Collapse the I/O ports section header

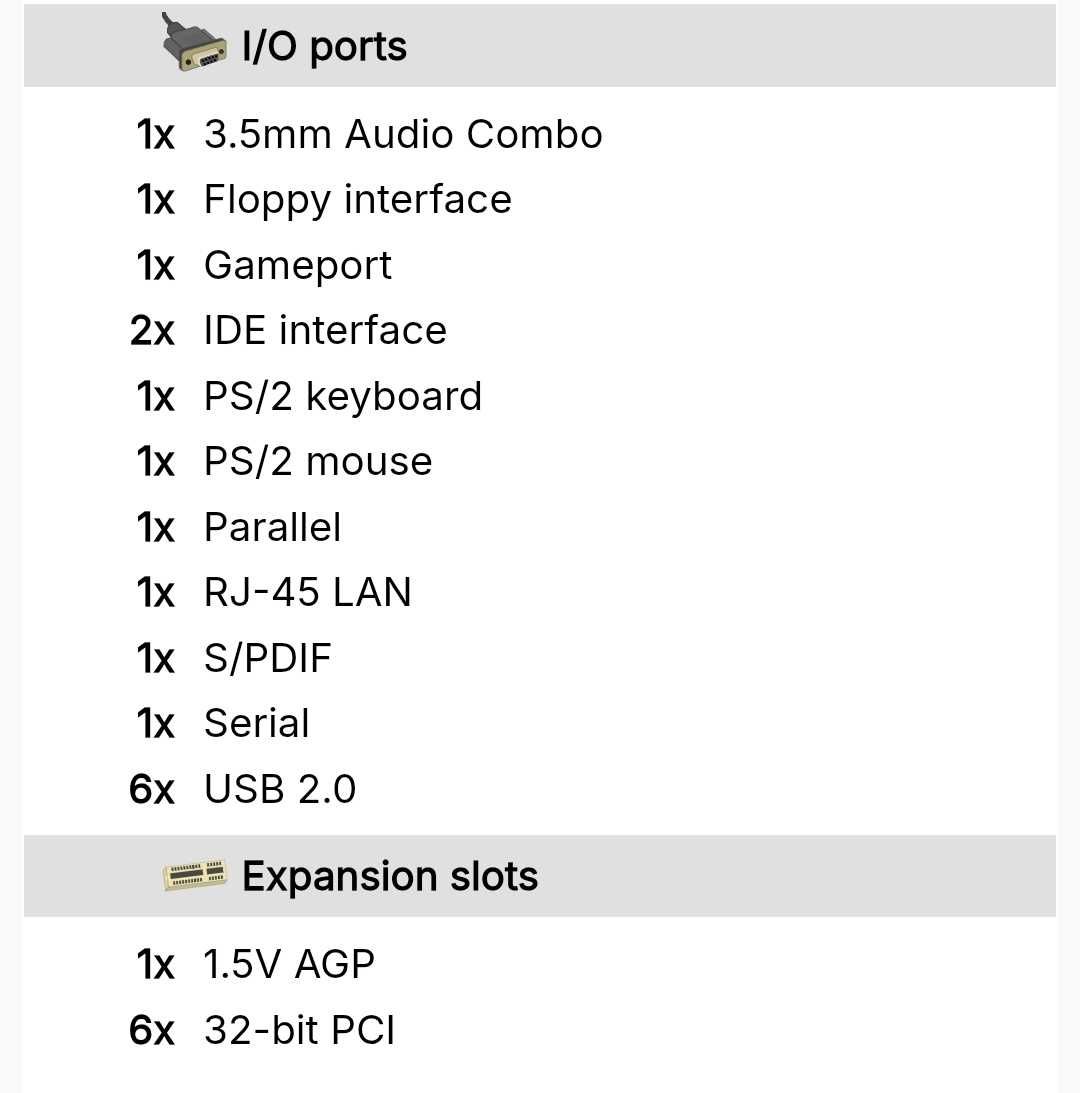click(x=540, y=45)
